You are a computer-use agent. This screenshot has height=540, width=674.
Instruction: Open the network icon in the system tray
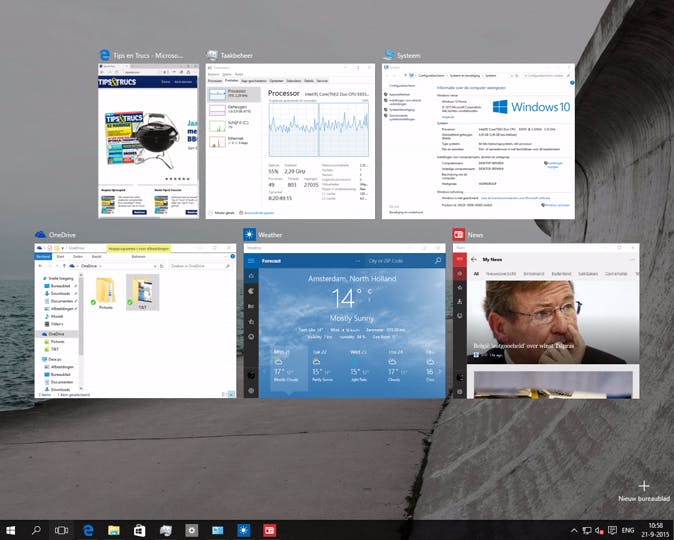tap(587, 530)
